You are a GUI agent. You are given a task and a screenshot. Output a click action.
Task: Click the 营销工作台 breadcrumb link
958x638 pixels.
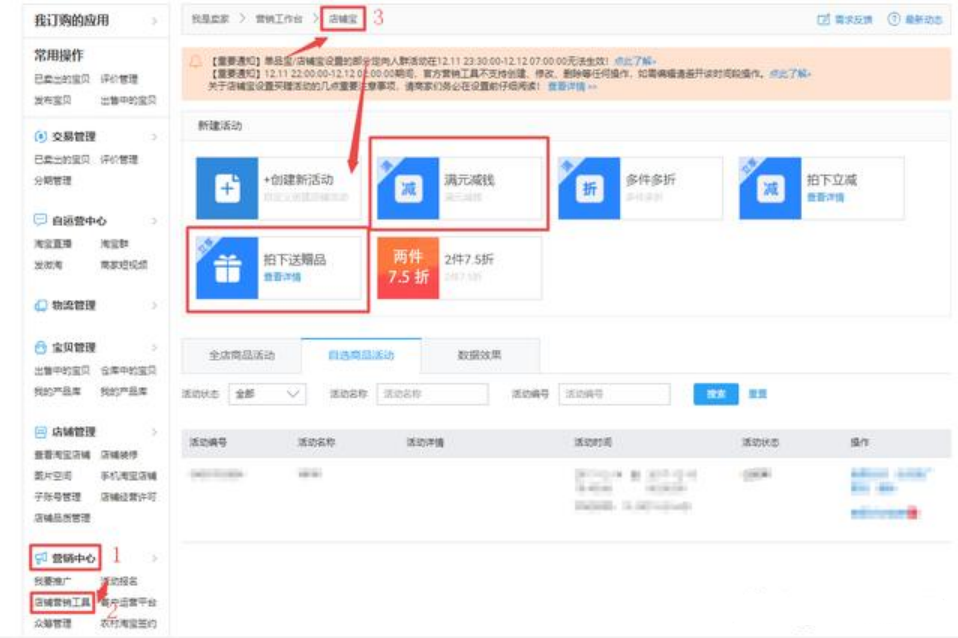pyautogui.click(x=278, y=20)
